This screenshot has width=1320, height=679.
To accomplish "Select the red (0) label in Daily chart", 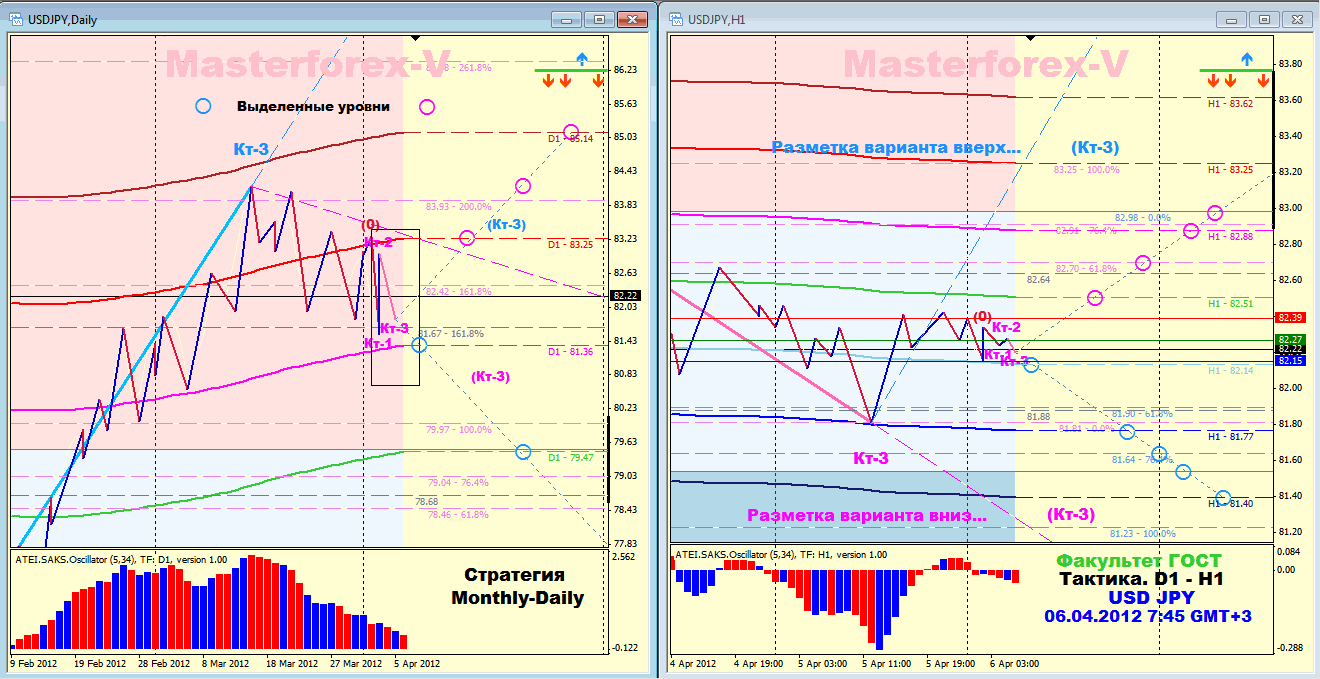I will coord(370,225).
